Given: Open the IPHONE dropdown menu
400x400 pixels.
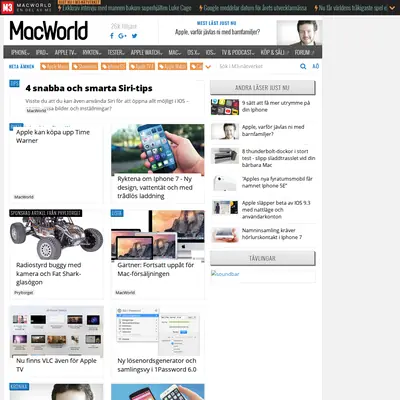Looking at the screenshot, I should (20, 52).
